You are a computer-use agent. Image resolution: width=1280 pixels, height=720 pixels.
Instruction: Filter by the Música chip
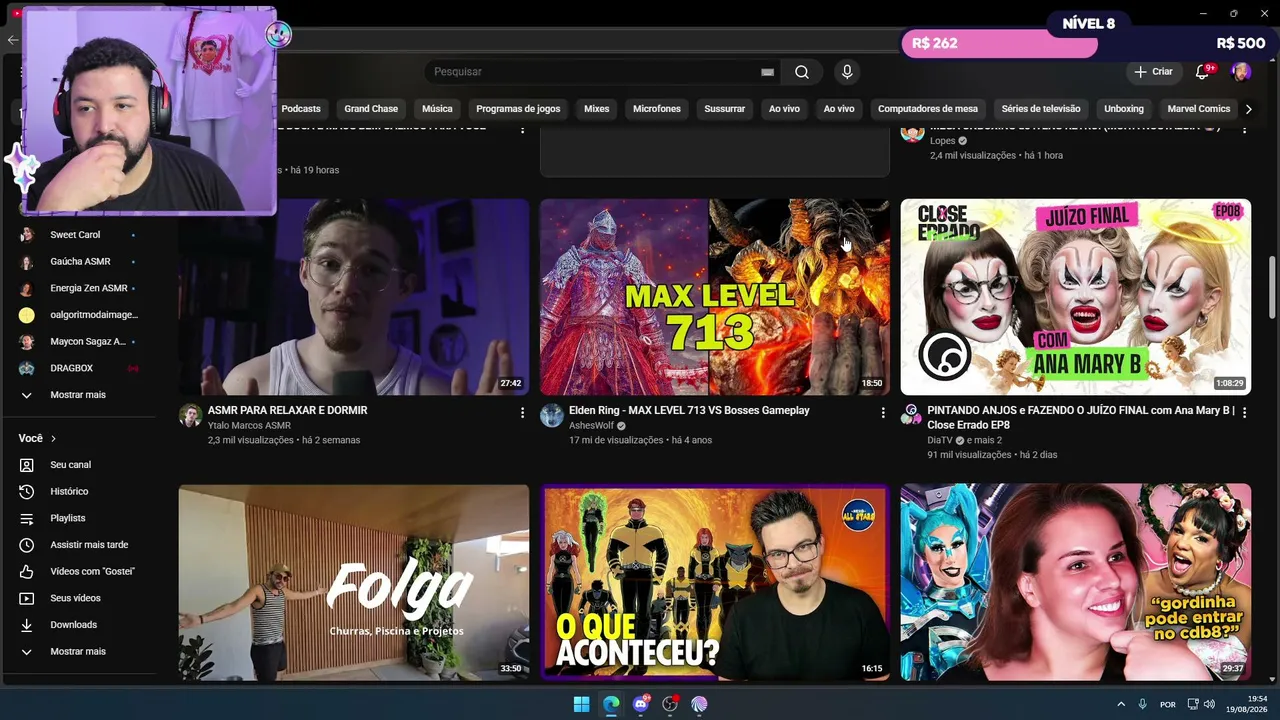coord(437,109)
